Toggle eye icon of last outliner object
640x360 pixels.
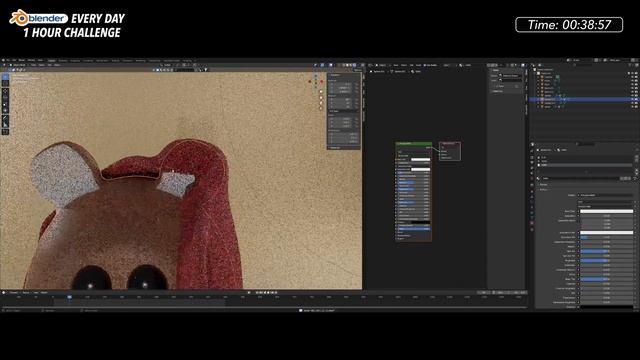click(632, 107)
